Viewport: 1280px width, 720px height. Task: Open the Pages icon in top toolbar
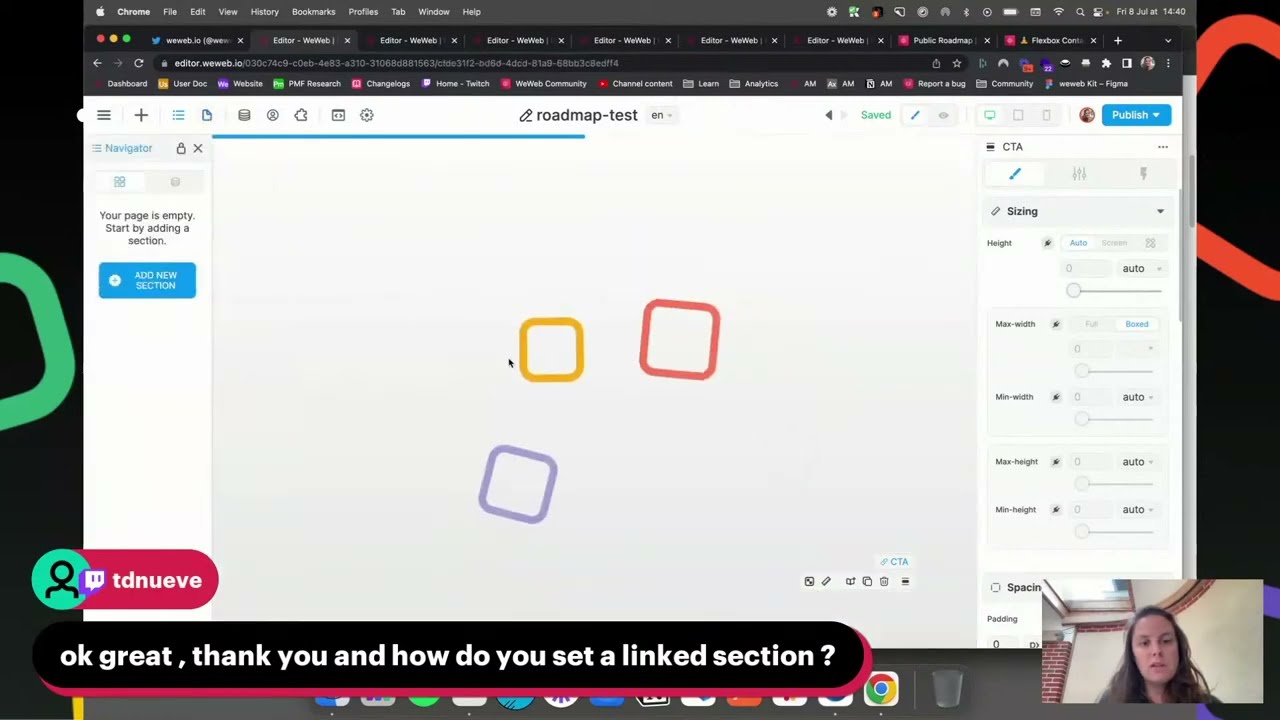207,115
